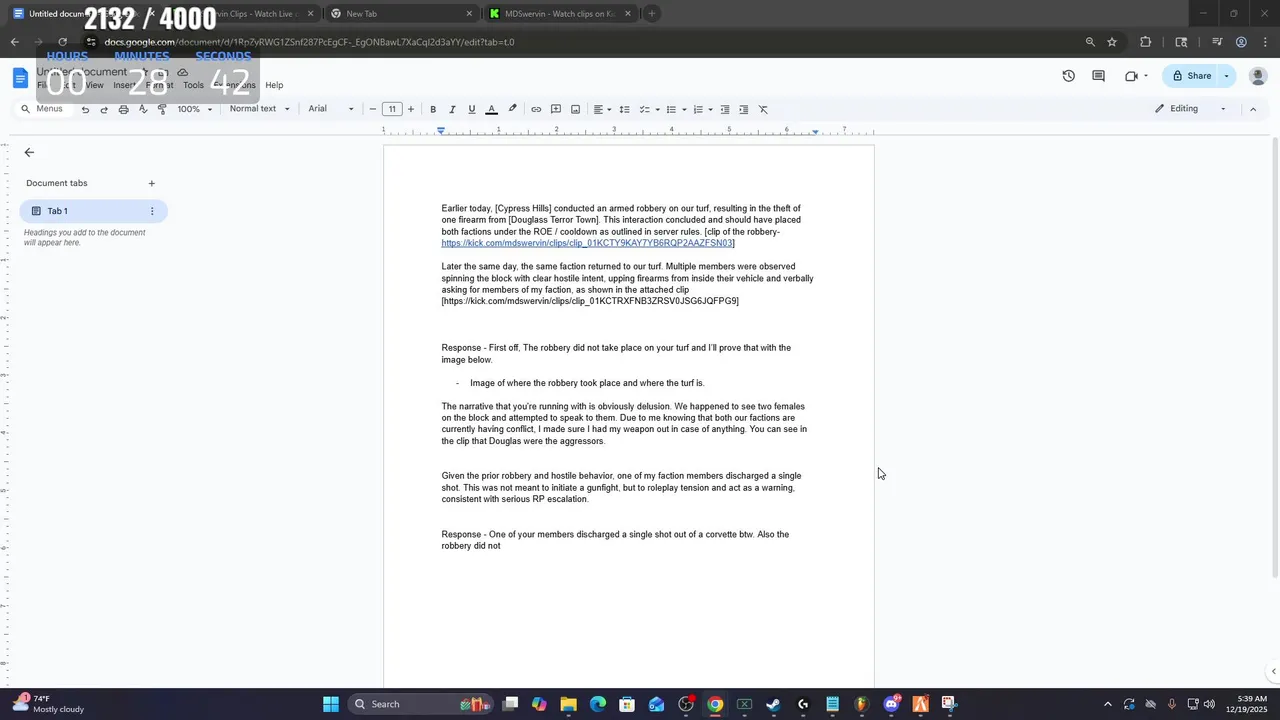Show hidden system tray icons

pos(1107,704)
